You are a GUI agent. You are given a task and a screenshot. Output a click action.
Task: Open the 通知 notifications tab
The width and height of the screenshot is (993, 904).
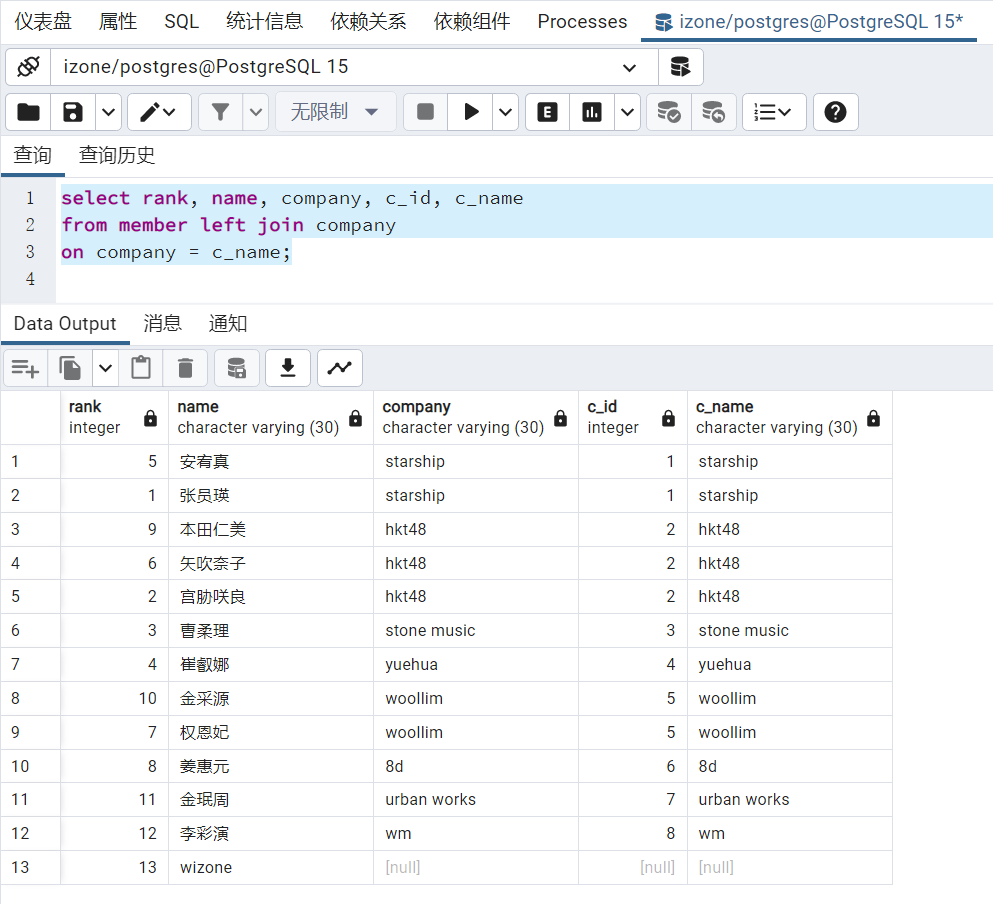[228, 324]
